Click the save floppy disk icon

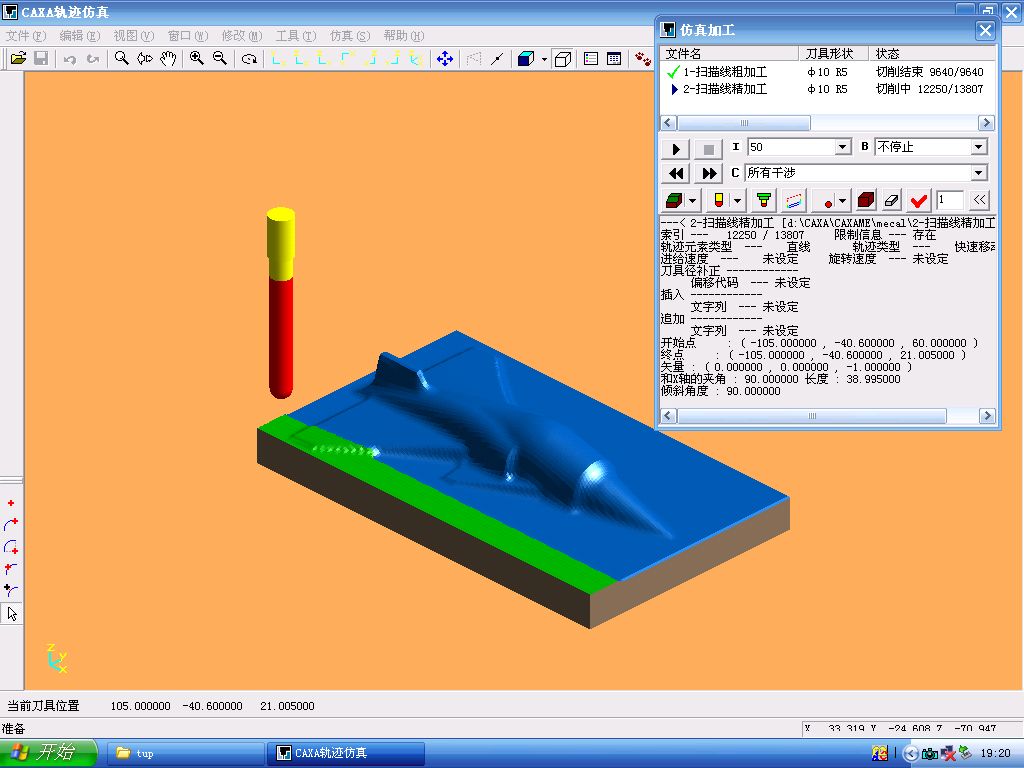pos(41,59)
